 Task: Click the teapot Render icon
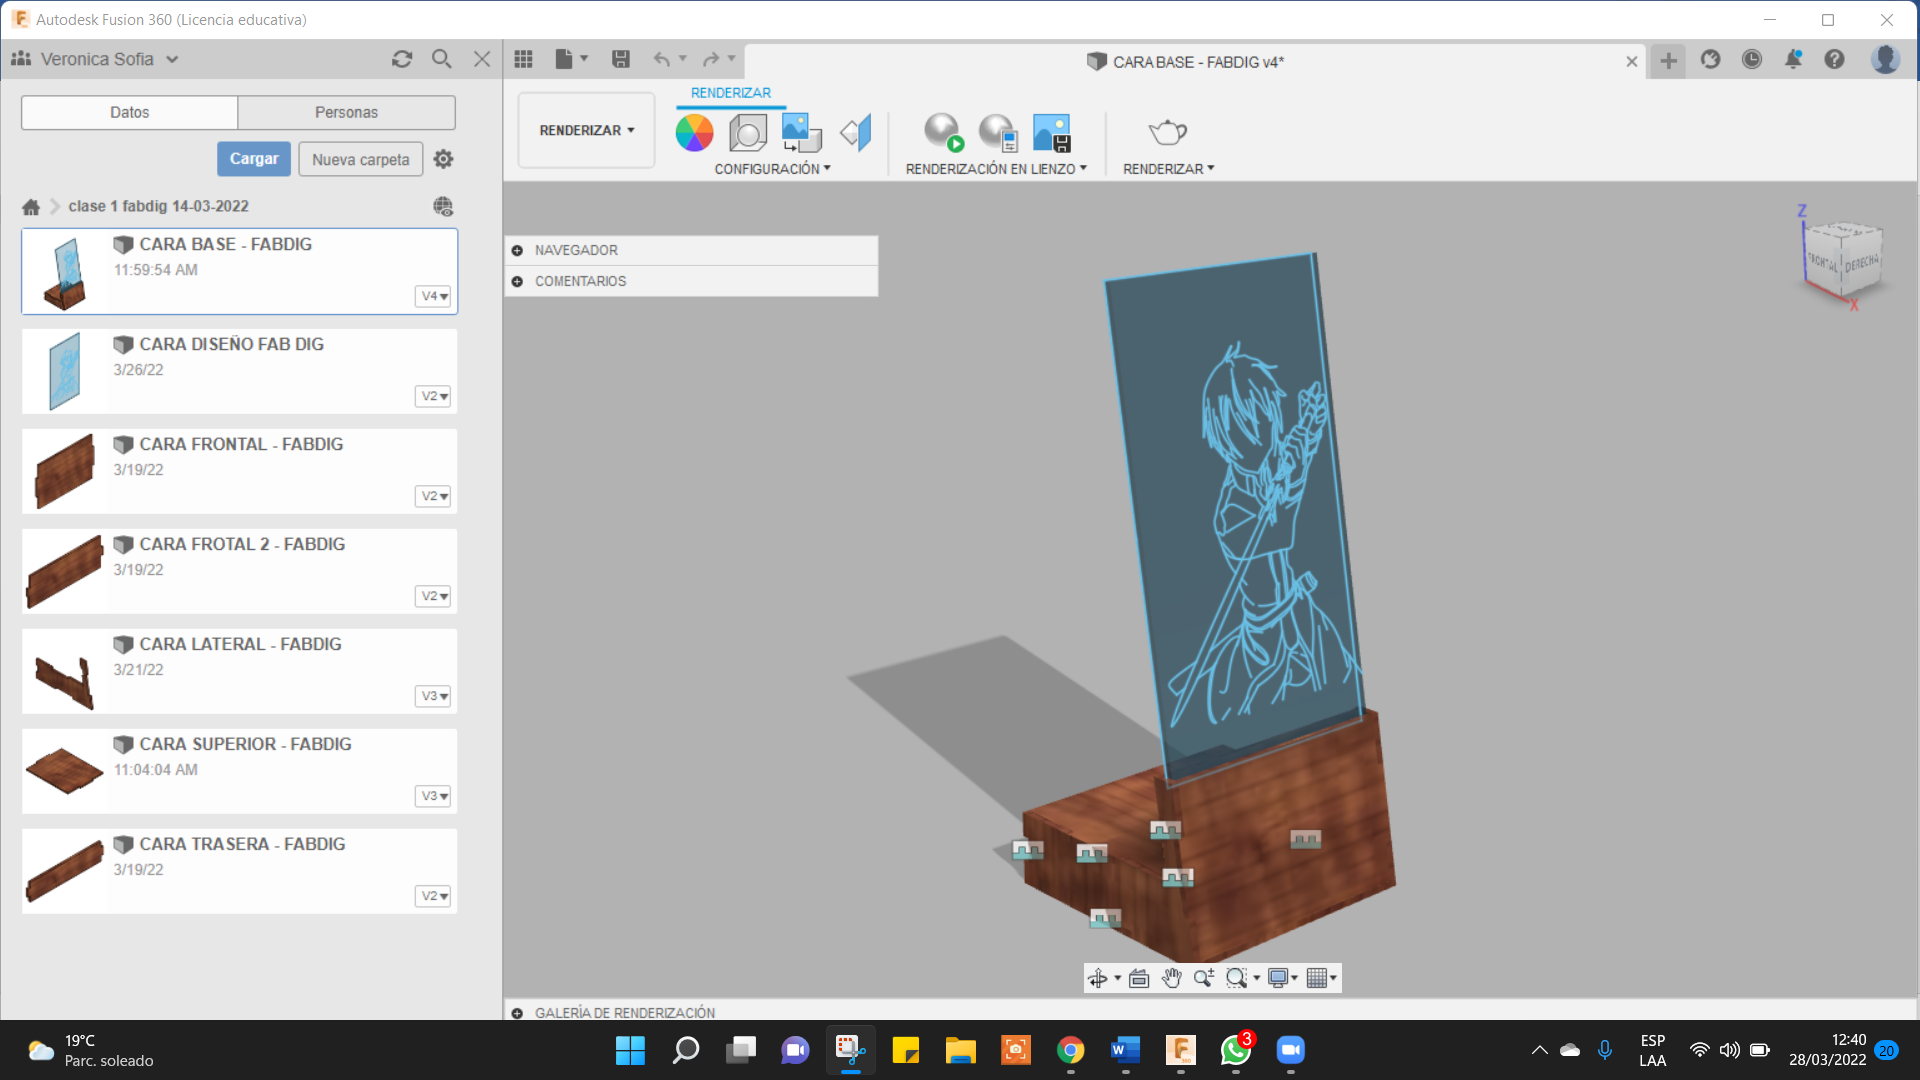pos(1167,132)
